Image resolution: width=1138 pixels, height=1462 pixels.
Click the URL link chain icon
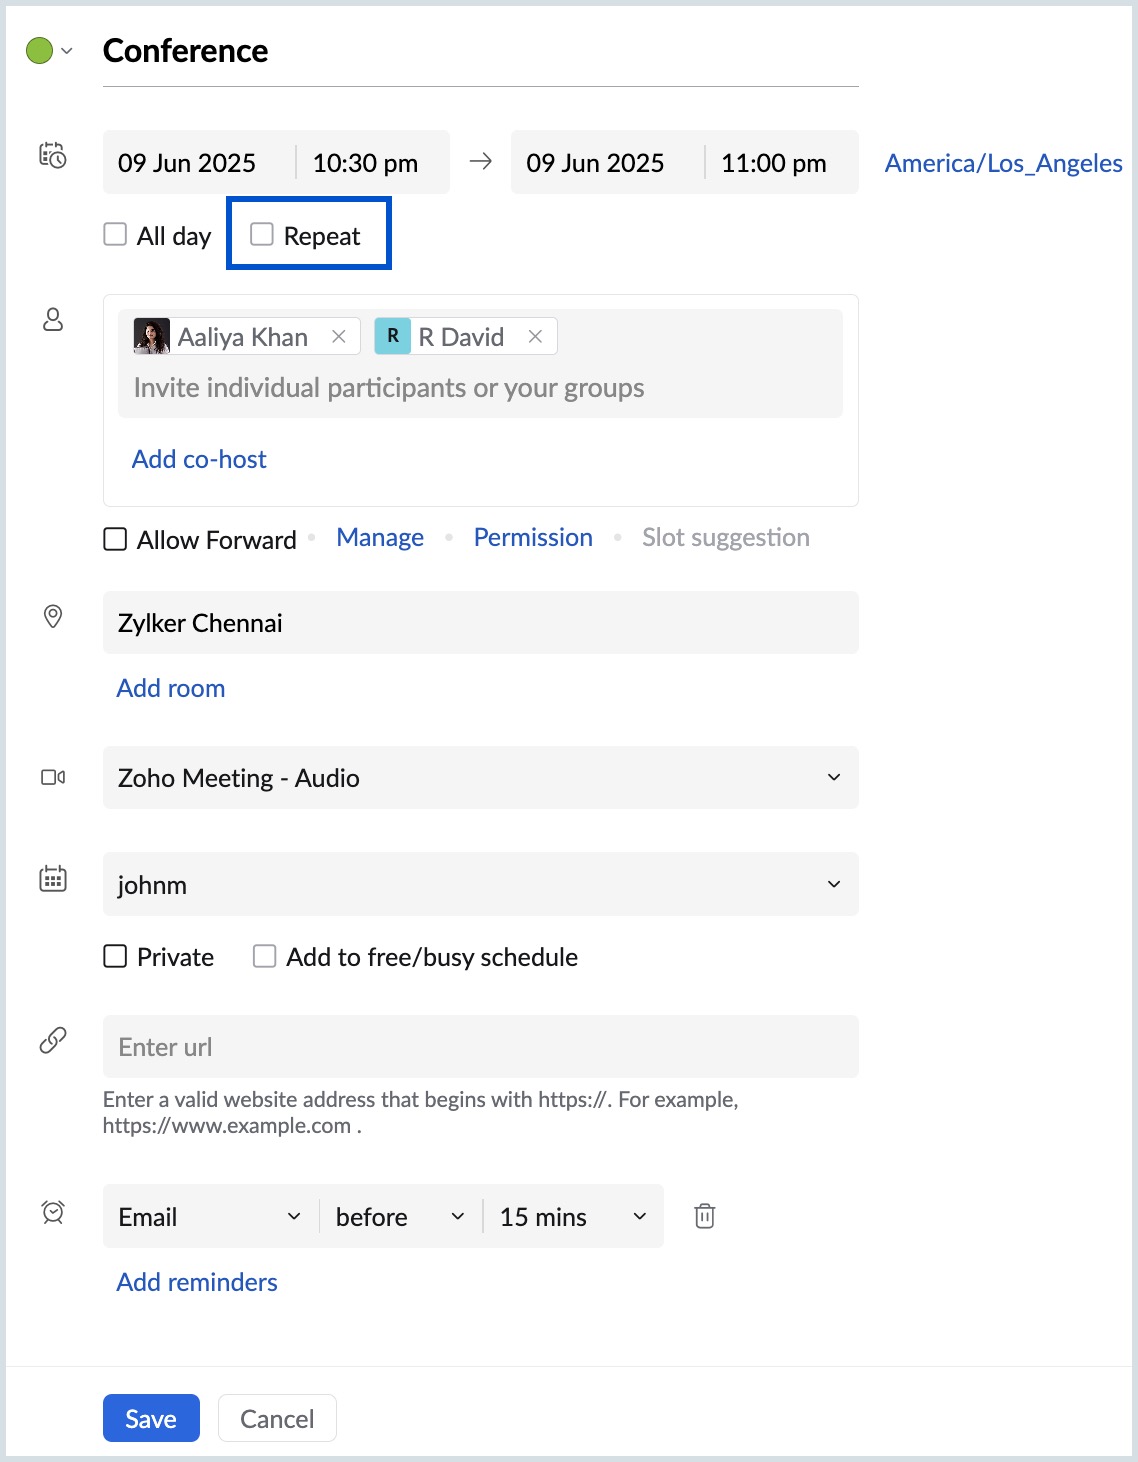click(x=53, y=1040)
